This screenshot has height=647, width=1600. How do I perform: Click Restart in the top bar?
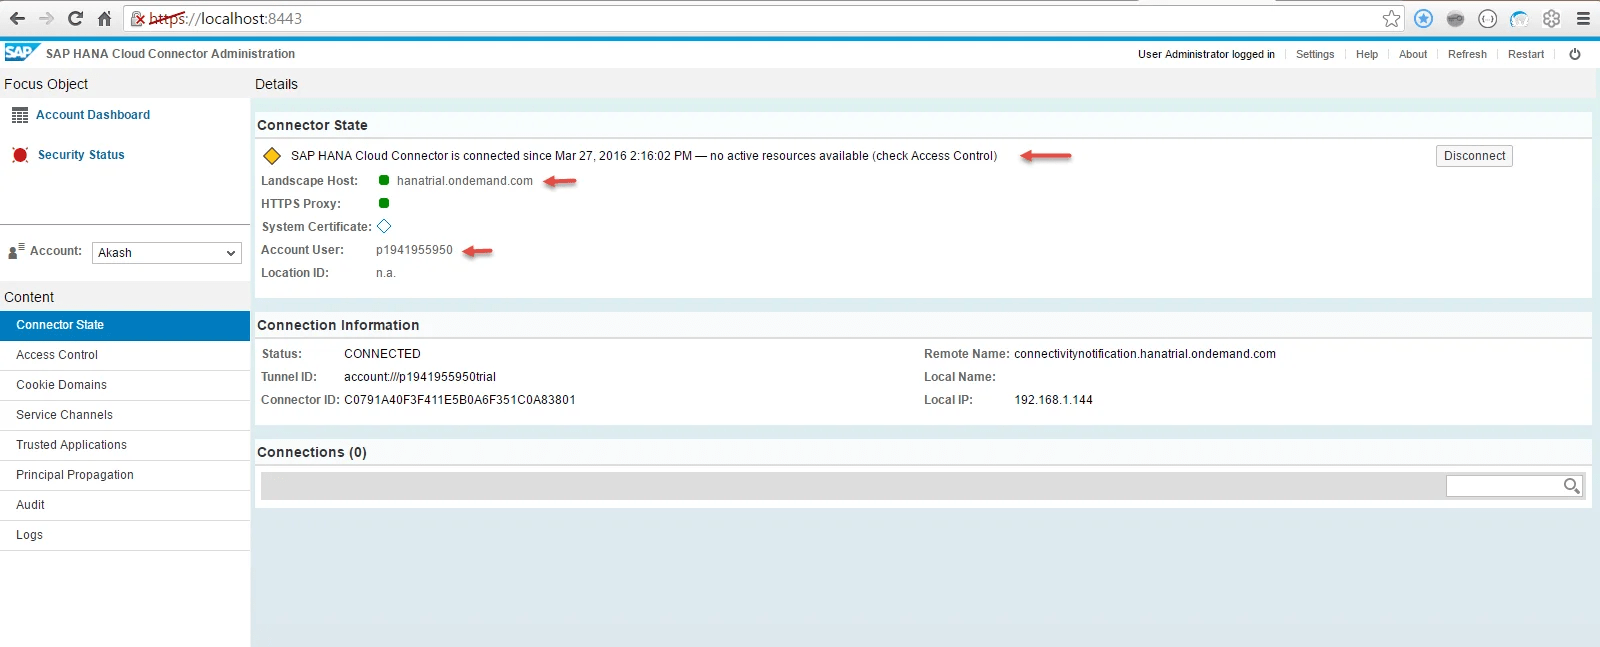1526,54
